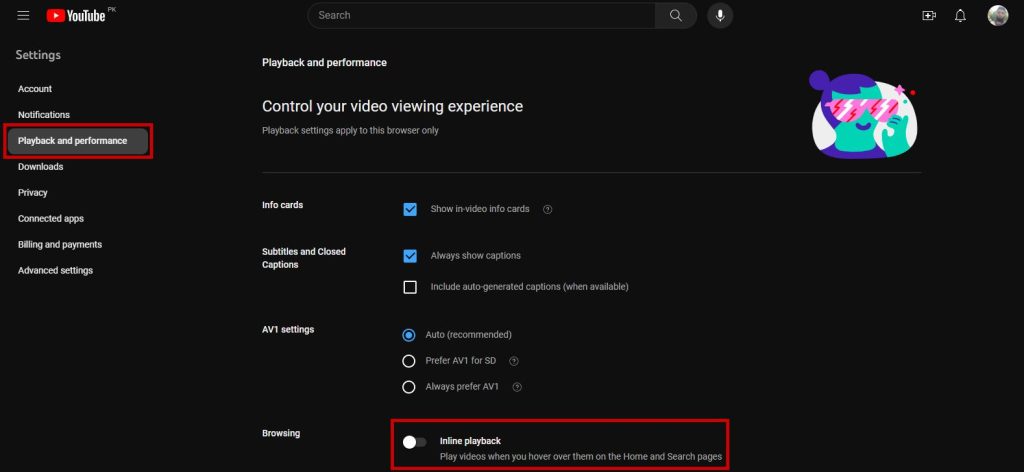This screenshot has height=472, width=1024.
Task: Uncheck Show in-video info cards
Action: coord(410,209)
